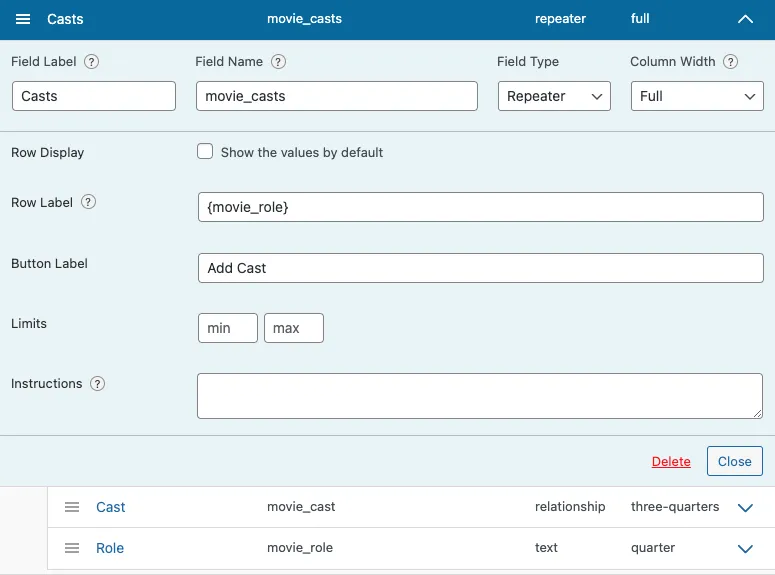775x575 pixels.
Task: Open the Column Width Full dropdown
Action: coord(697,96)
